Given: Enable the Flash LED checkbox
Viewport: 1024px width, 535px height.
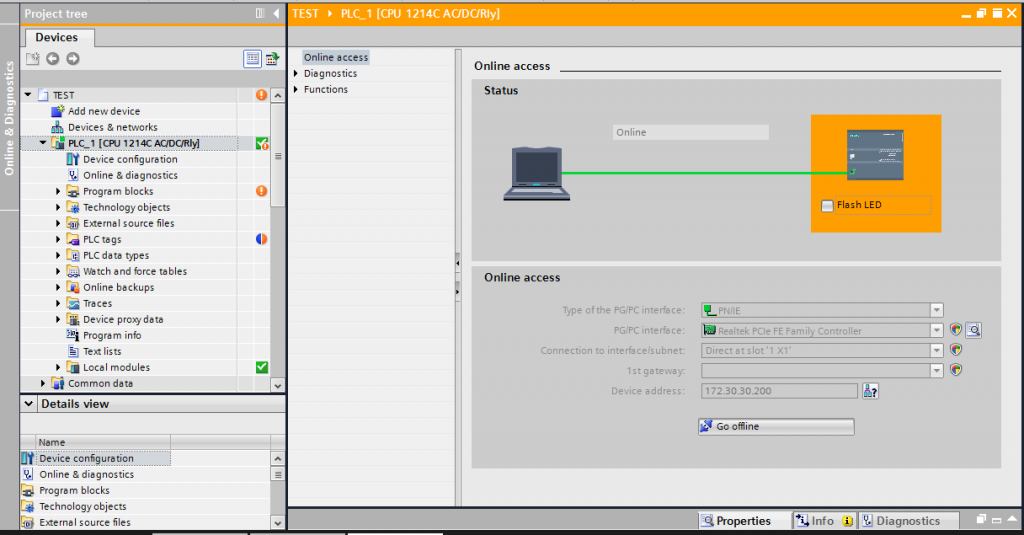Looking at the screenshot, I should pyautogui.click(x=827, y=205).
